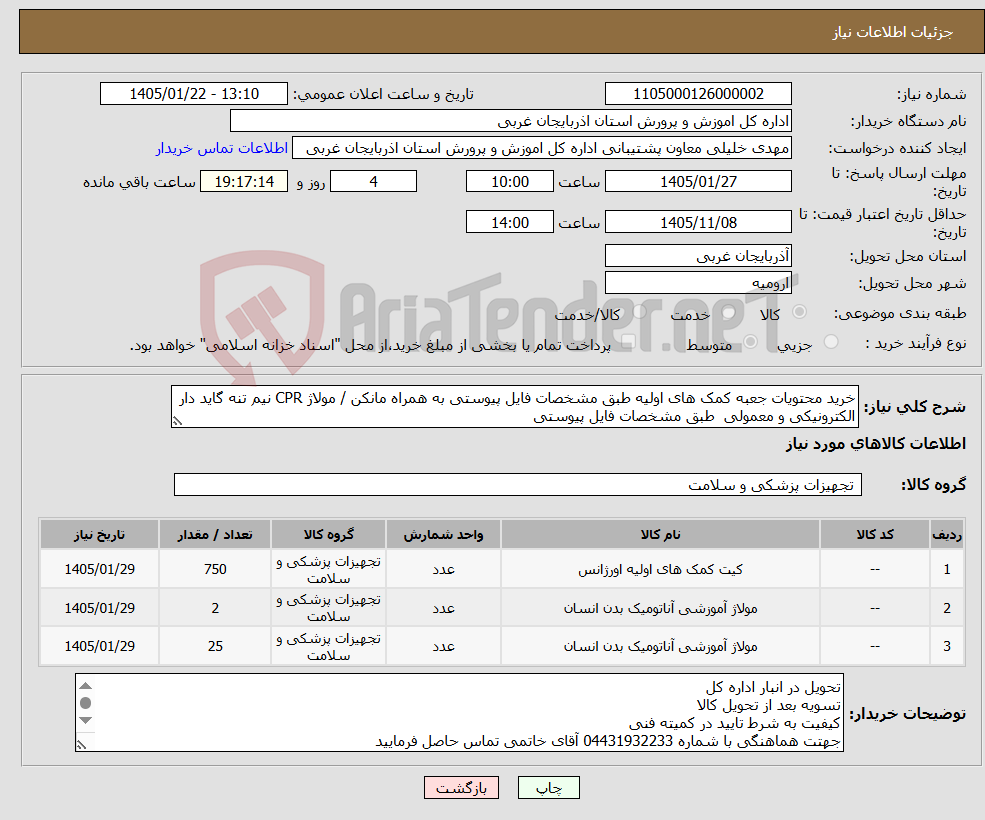Click the بازگشت (back) button
The height and width of the screenshot is (820, 985).
[x=461, y=787]
